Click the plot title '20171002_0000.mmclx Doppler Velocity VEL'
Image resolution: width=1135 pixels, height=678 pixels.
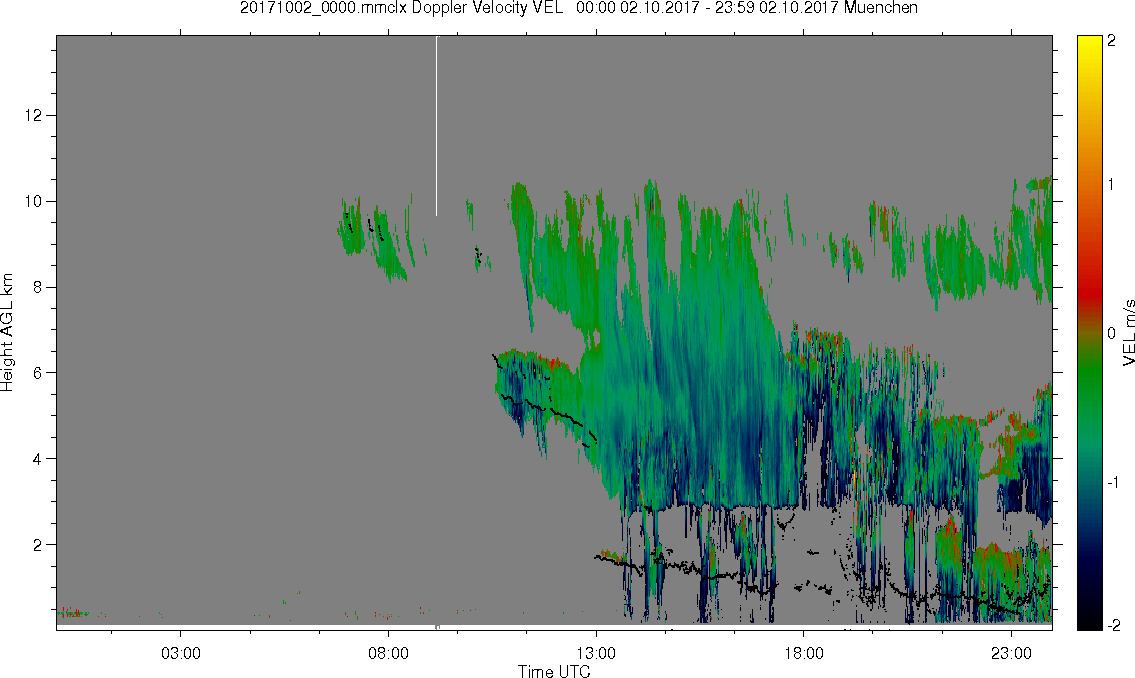(x=401, y=8)
